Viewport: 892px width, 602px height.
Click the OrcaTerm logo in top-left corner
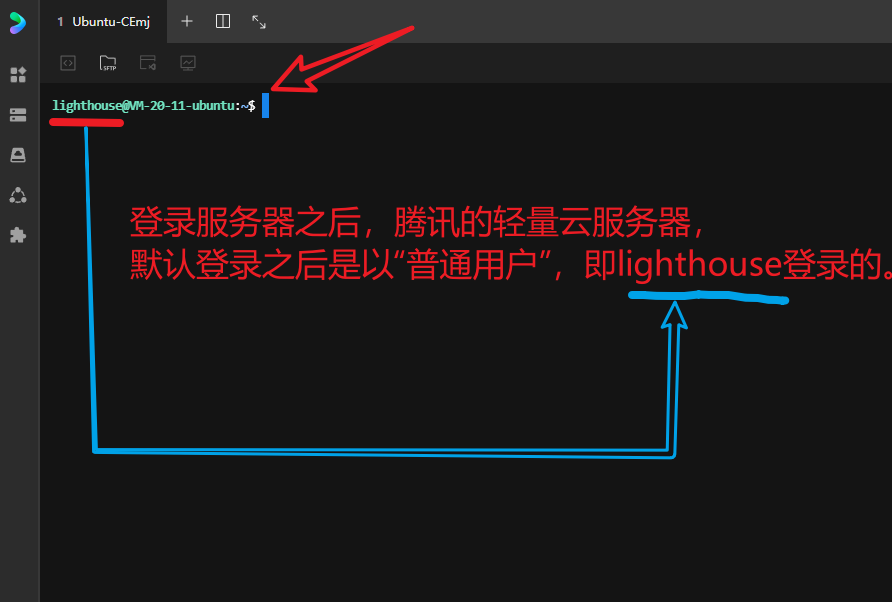tap(18, 22)
